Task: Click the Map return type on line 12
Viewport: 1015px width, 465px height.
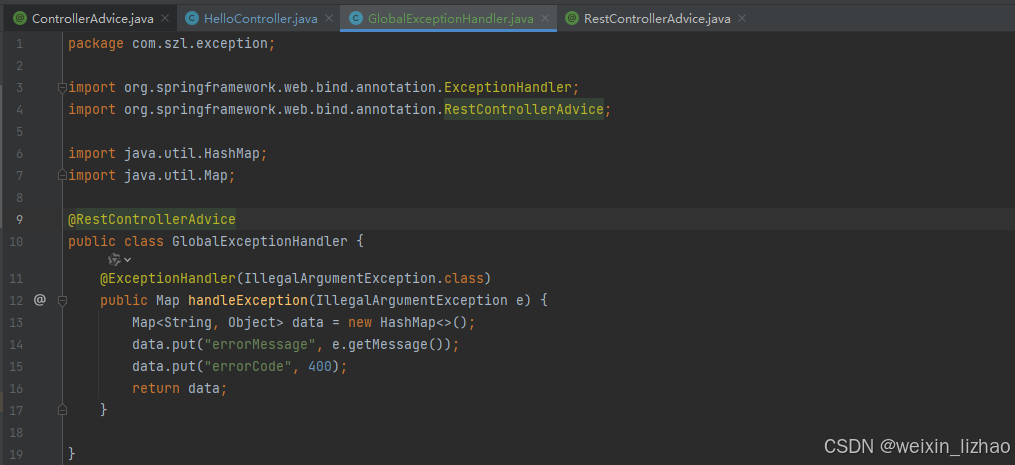Action: click(x=168, y=301)
